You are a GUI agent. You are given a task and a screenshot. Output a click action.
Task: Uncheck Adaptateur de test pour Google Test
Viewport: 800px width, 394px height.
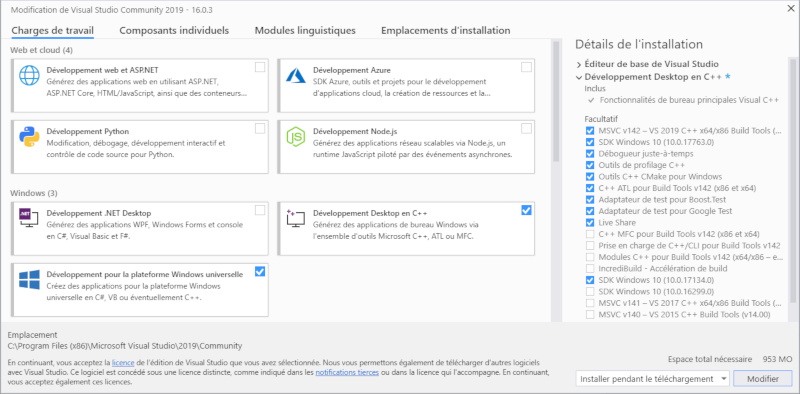pyautogui.click(x=590, y=211)
